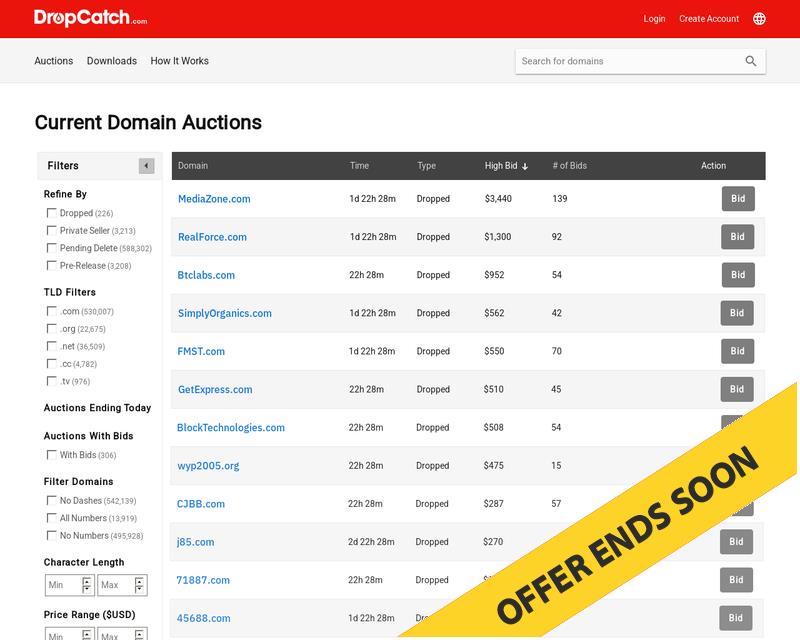The width and height of the screenshot is (800, 640).
Task: Bid on 45688.com
Action: pyautogui.click(x=736, y=618)
